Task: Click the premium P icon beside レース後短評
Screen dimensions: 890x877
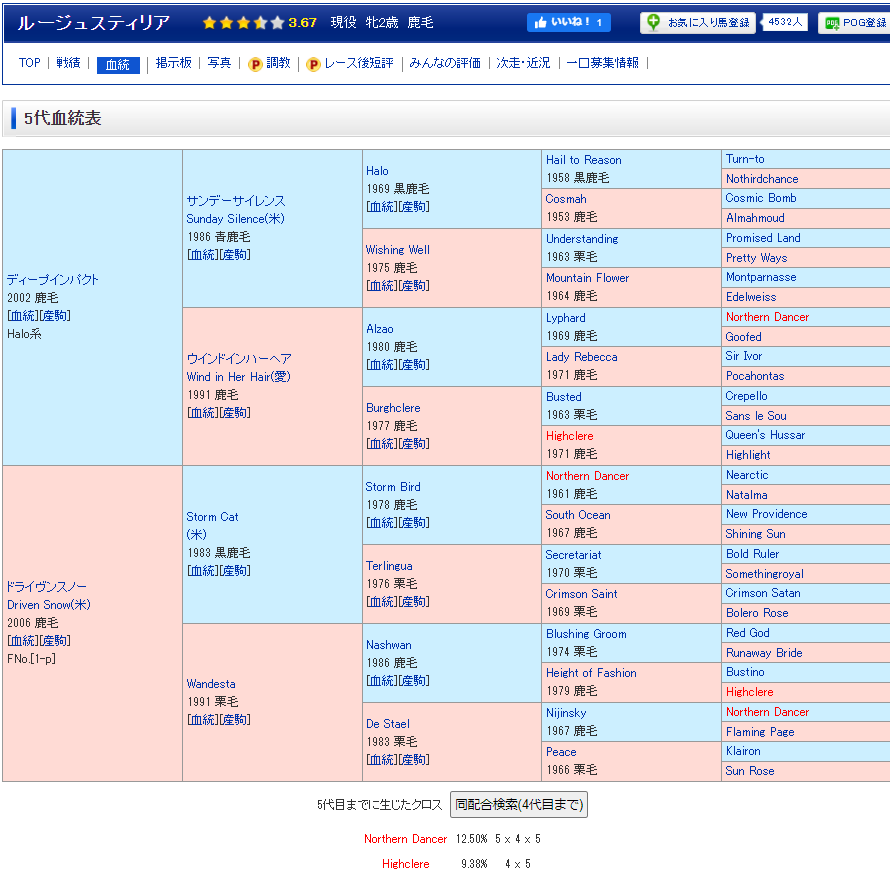Action: pos(313,64)
